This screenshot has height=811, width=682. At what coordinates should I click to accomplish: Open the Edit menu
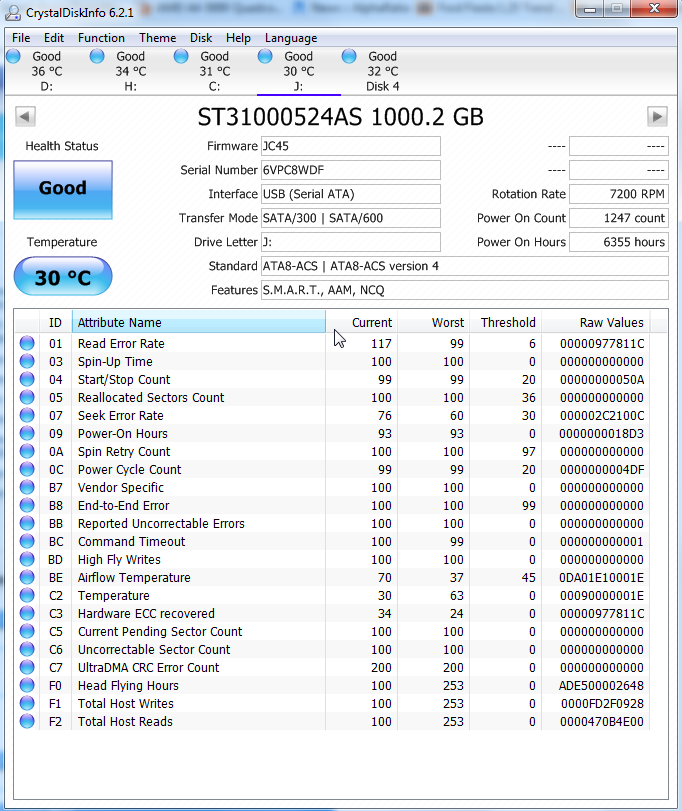tap(54, 38)
